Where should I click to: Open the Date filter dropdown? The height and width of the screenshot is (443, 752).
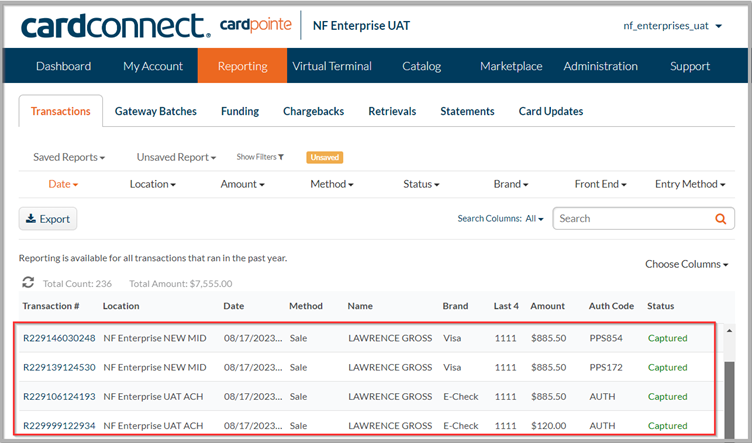click(63, 184)
